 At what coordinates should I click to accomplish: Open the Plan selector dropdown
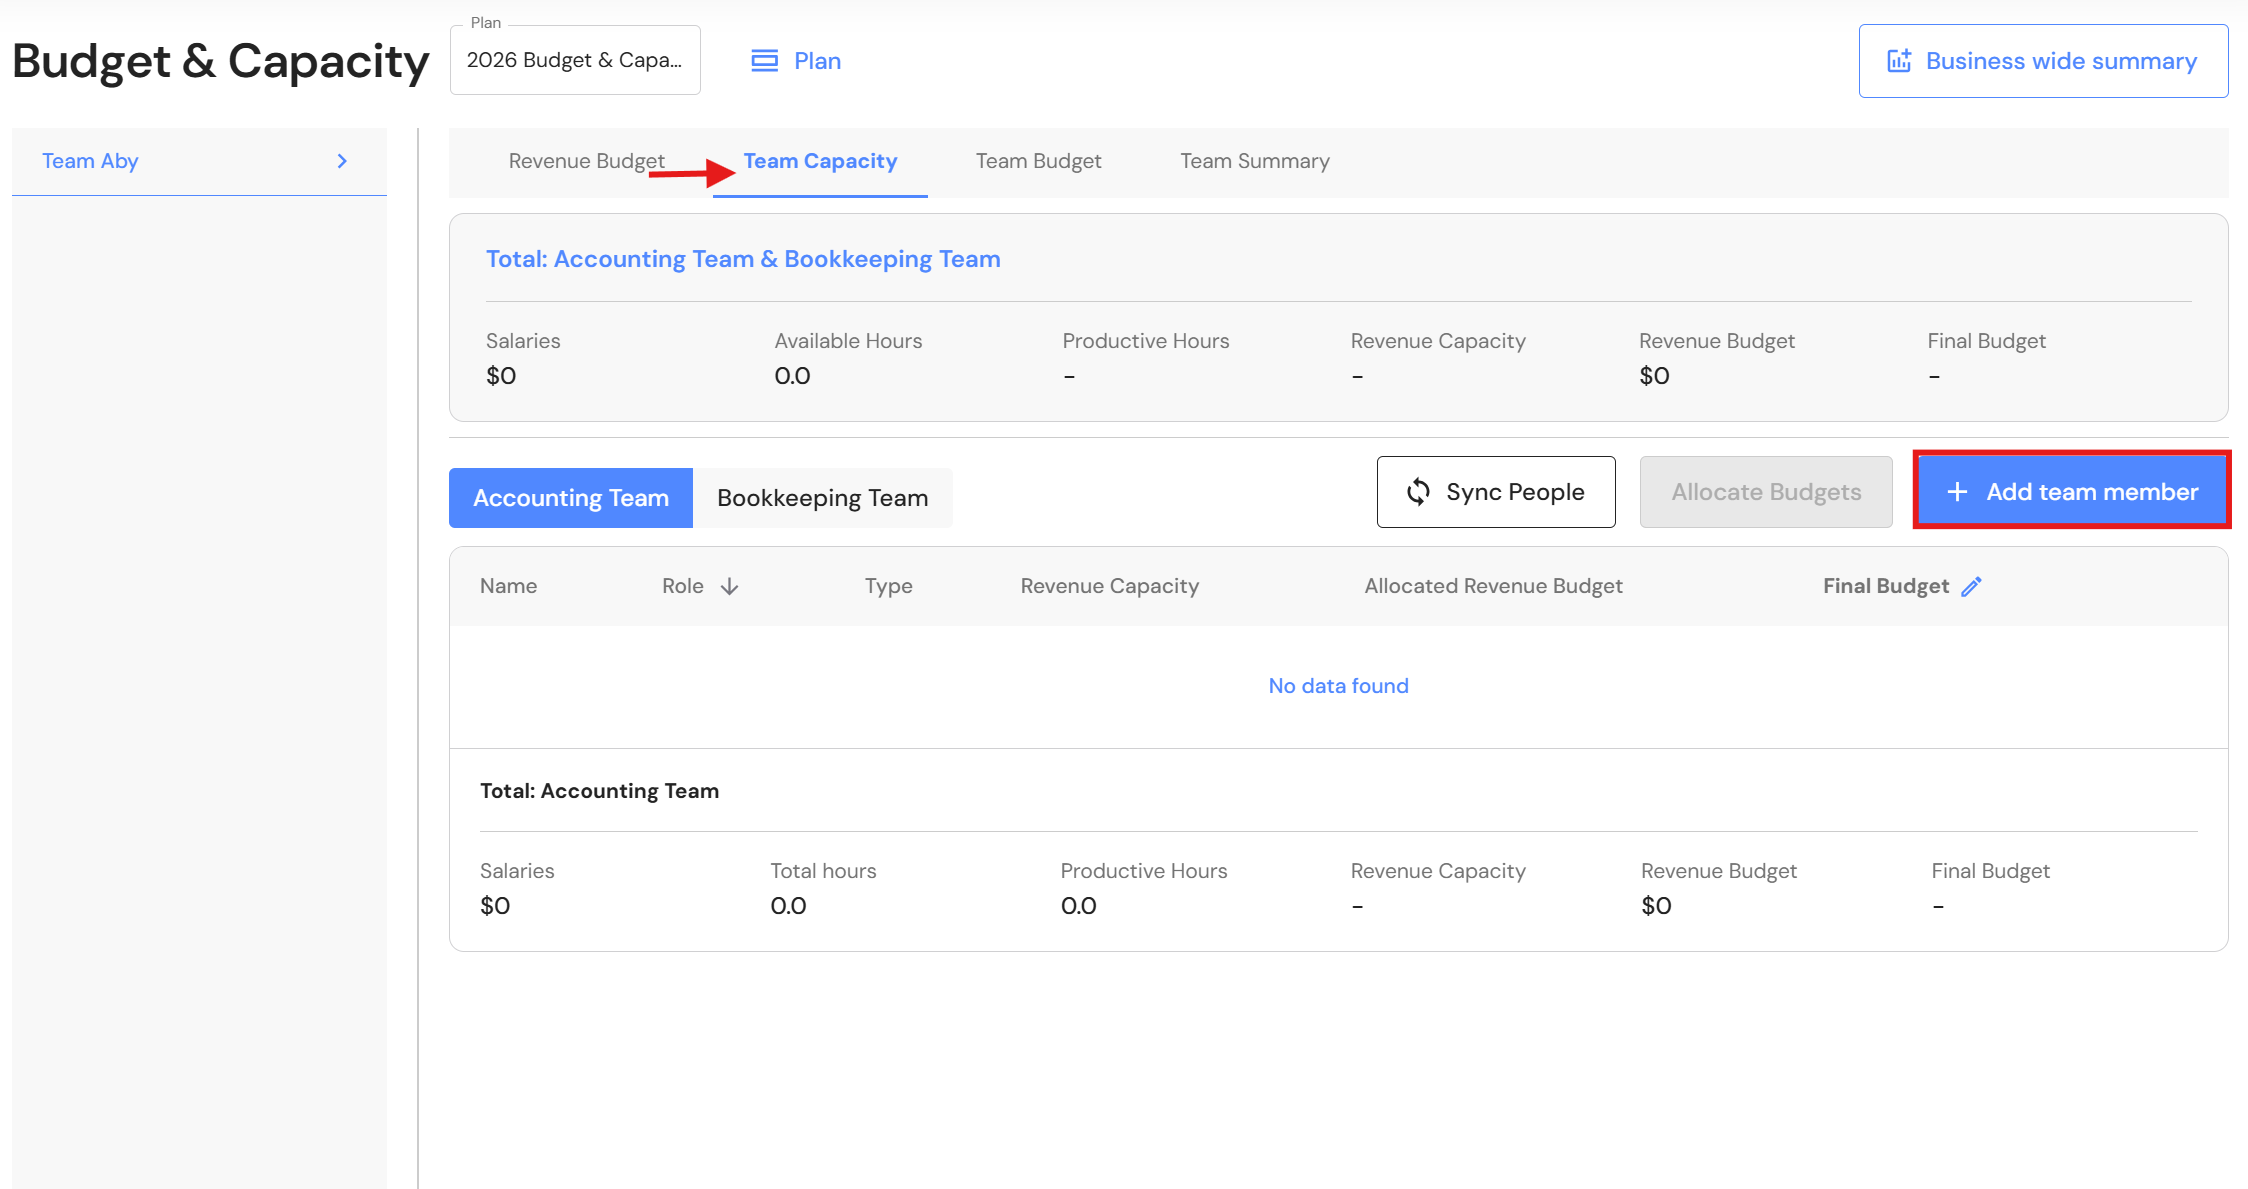[575, 60]
